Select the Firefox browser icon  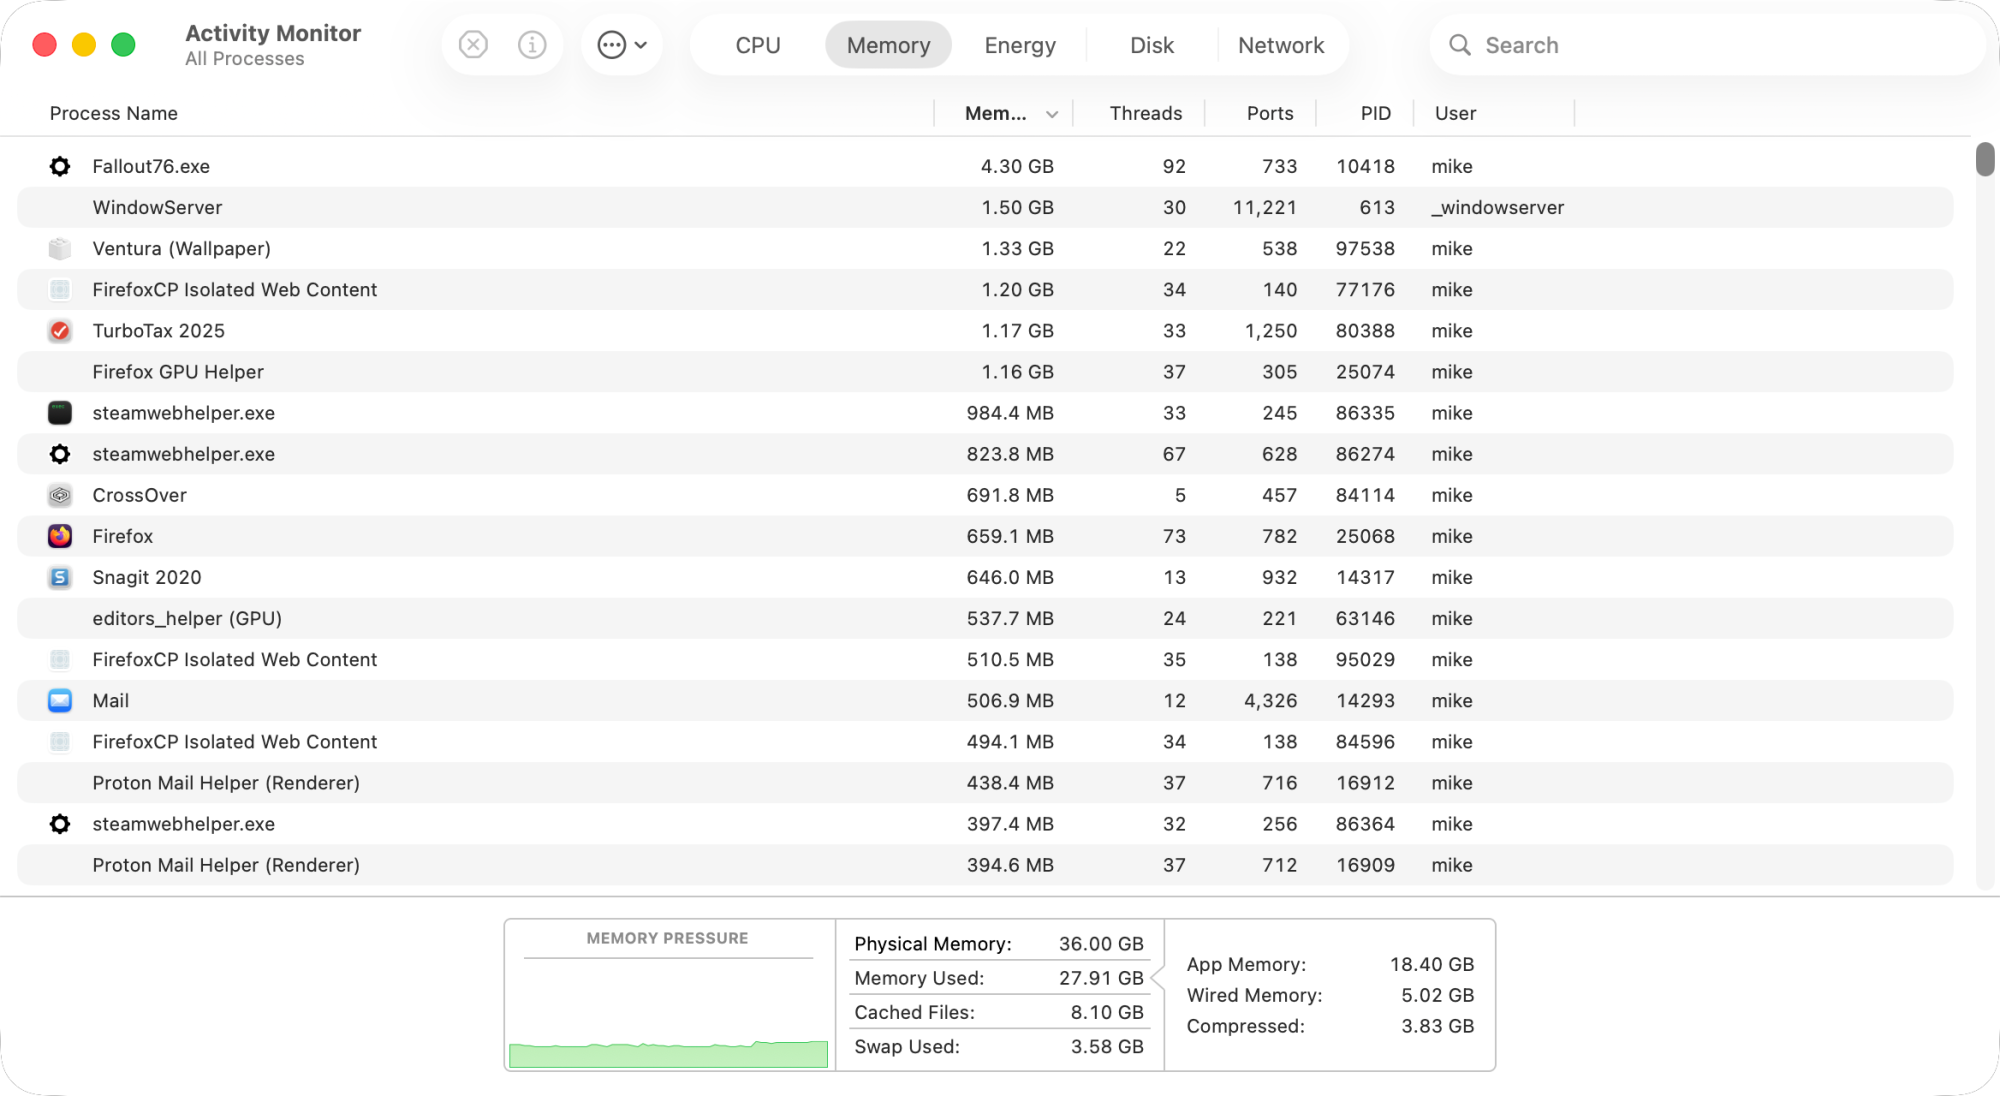click(x=60, y=536)
